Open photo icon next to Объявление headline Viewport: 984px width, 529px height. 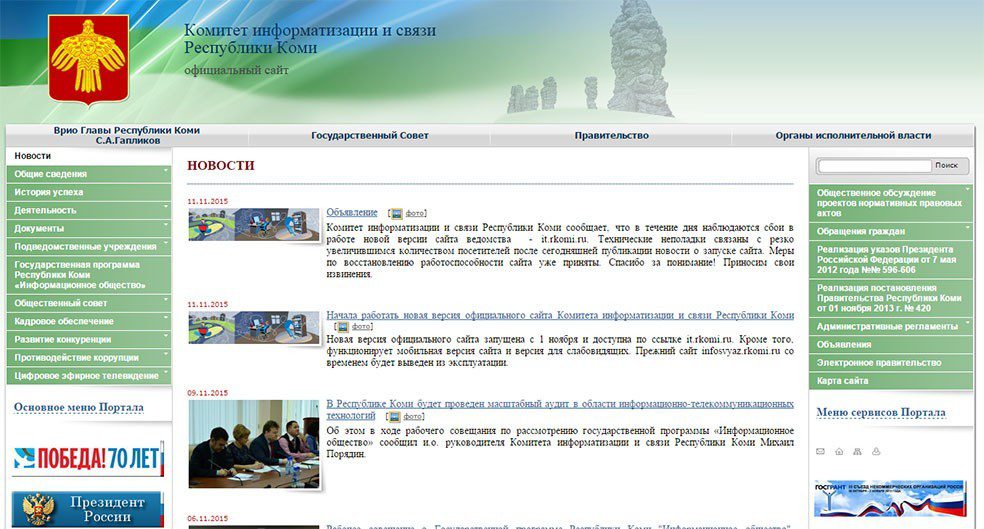pos(395,213)
